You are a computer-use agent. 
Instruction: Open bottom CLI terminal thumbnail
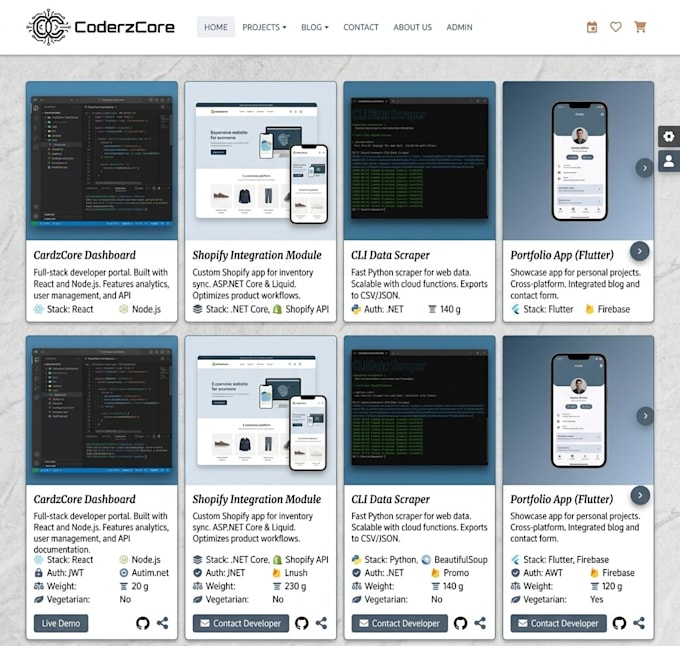point(419,410)
